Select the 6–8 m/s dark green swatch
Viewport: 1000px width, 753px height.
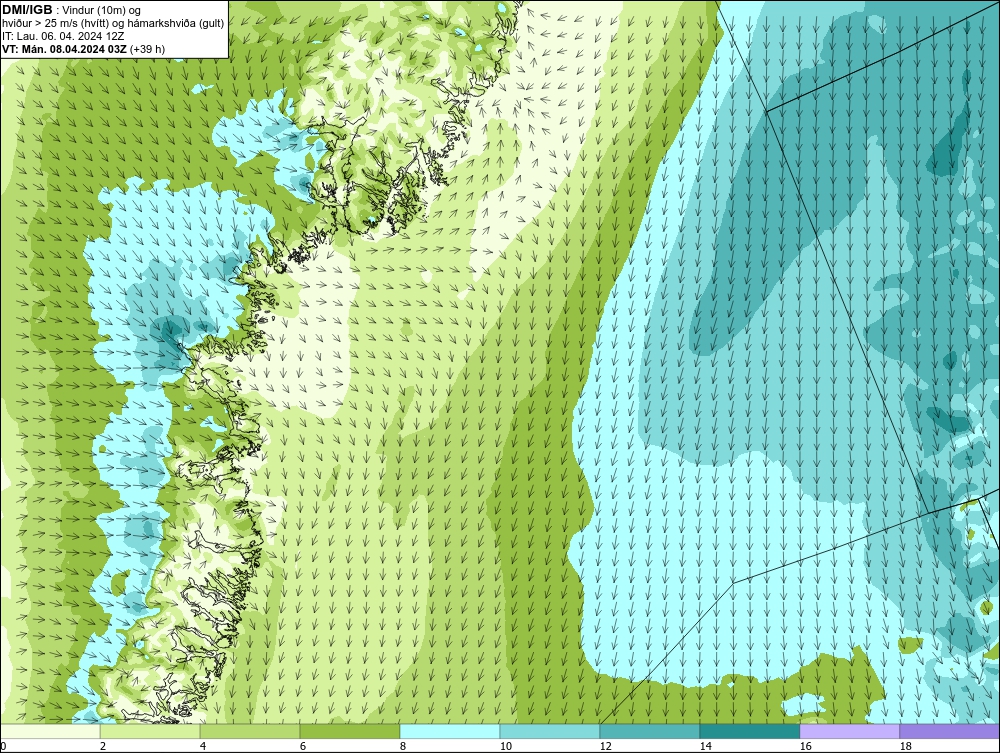[x=350, y=731]
